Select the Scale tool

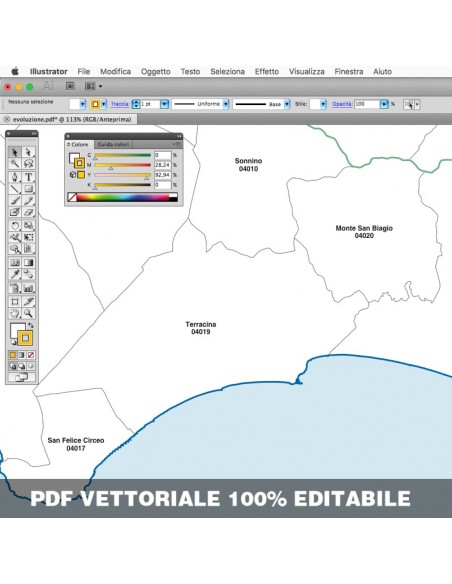tap(29, 225)
